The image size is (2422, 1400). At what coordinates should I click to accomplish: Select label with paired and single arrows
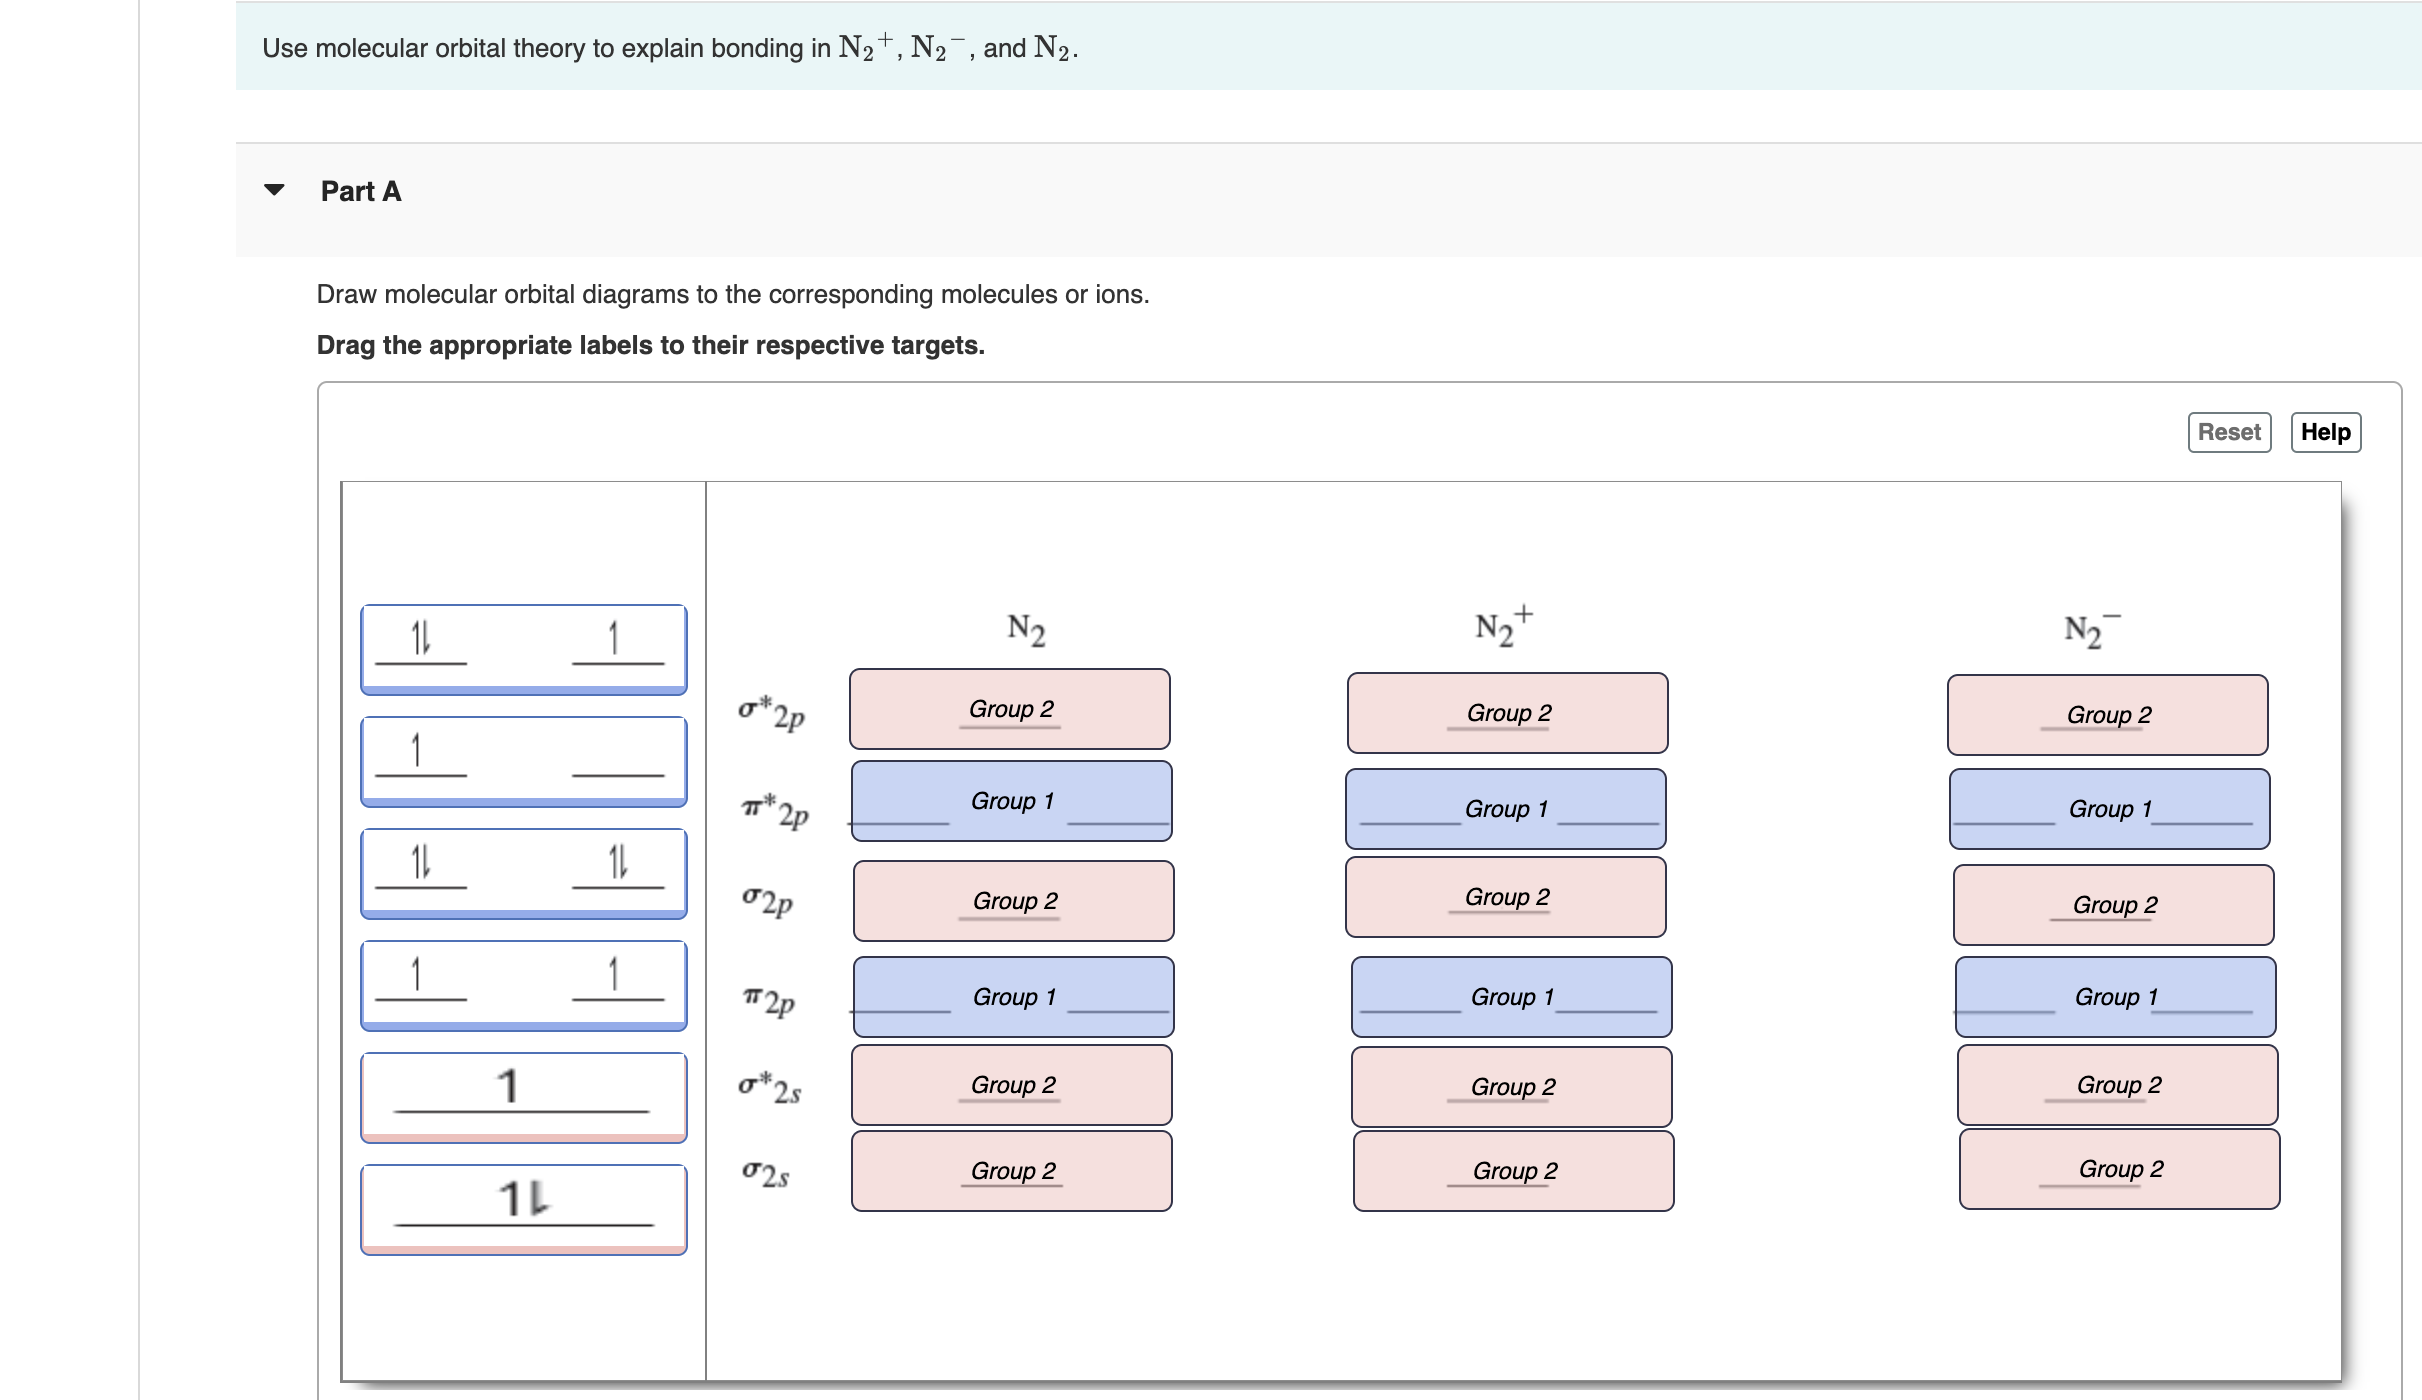[523, 648]
